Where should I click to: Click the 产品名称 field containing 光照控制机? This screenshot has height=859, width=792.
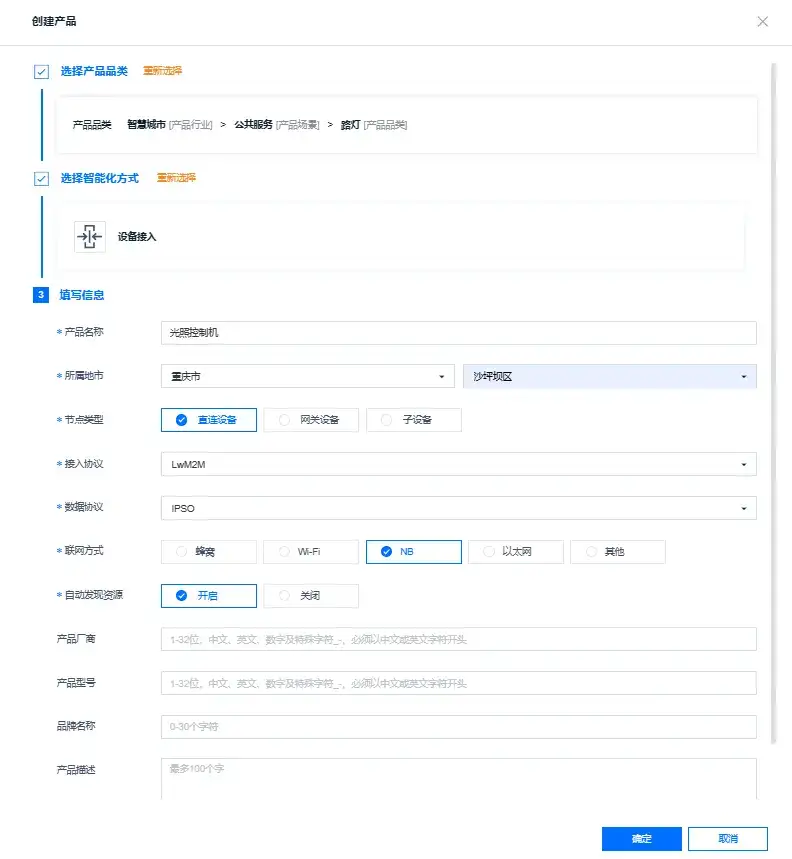458,333
